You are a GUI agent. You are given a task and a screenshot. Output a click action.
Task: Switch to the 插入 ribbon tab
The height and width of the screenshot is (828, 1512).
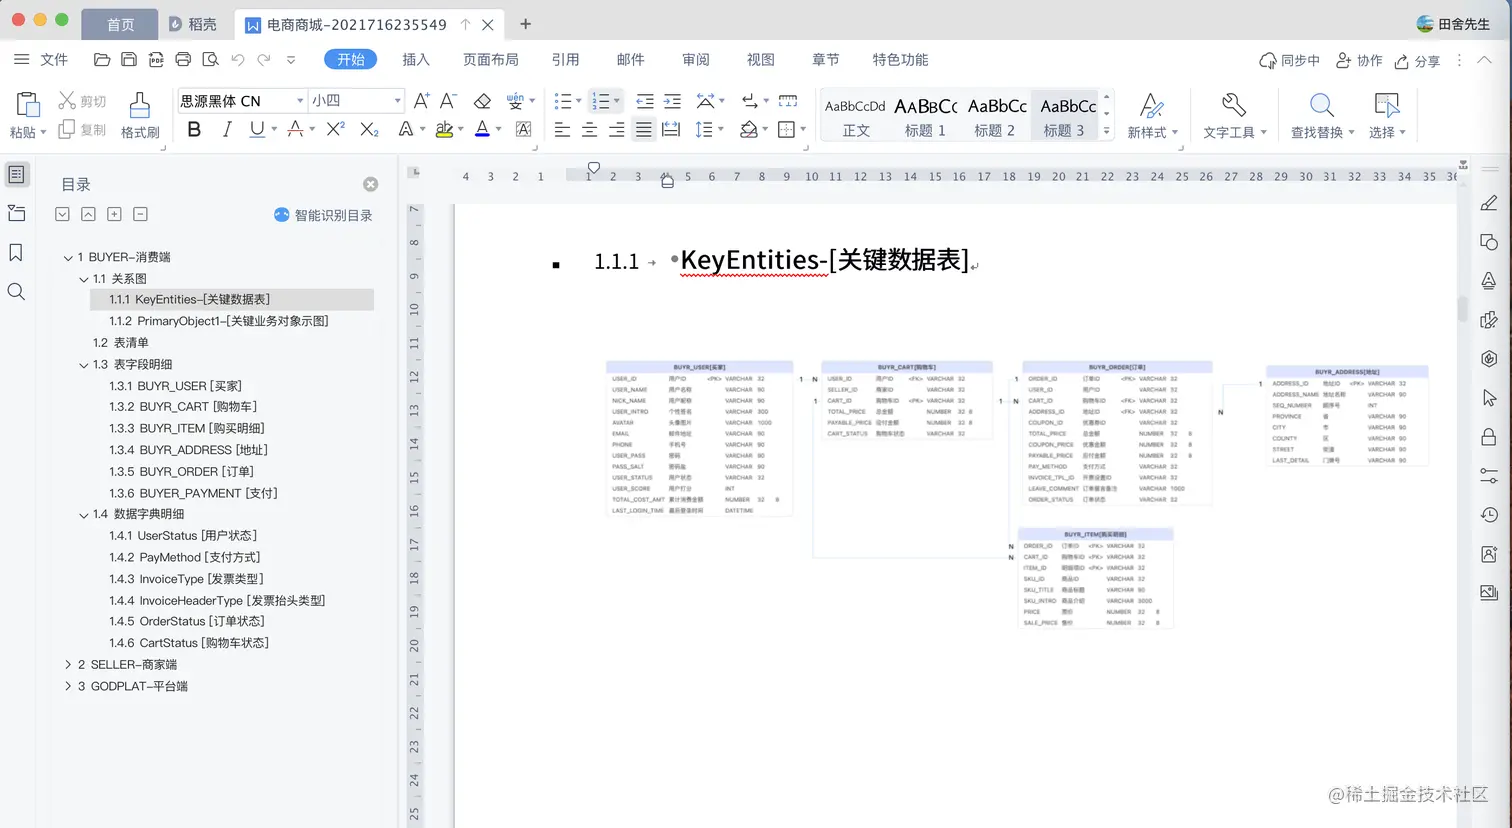click(416, 60)
